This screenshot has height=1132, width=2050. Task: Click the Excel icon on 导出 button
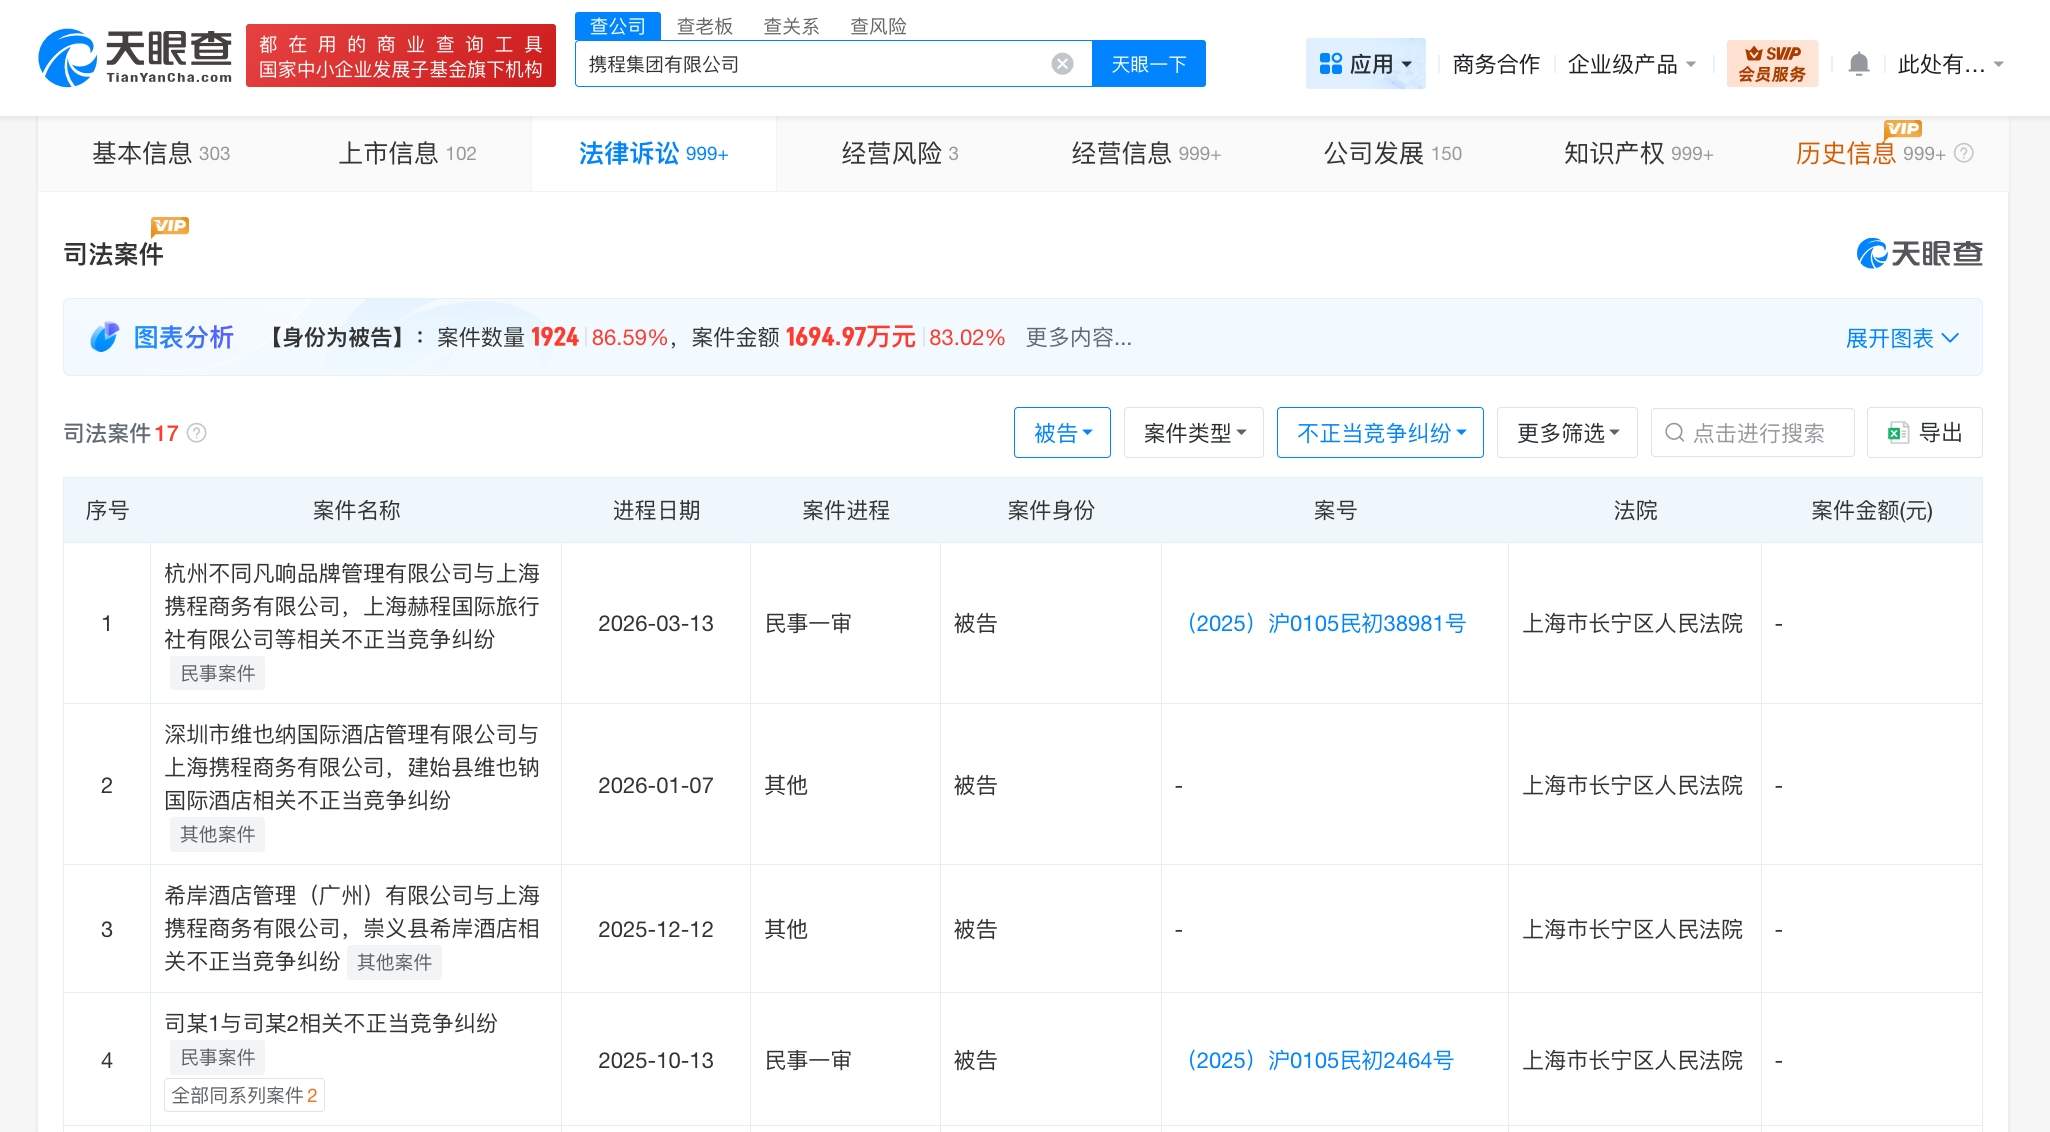coord(1897,433)
